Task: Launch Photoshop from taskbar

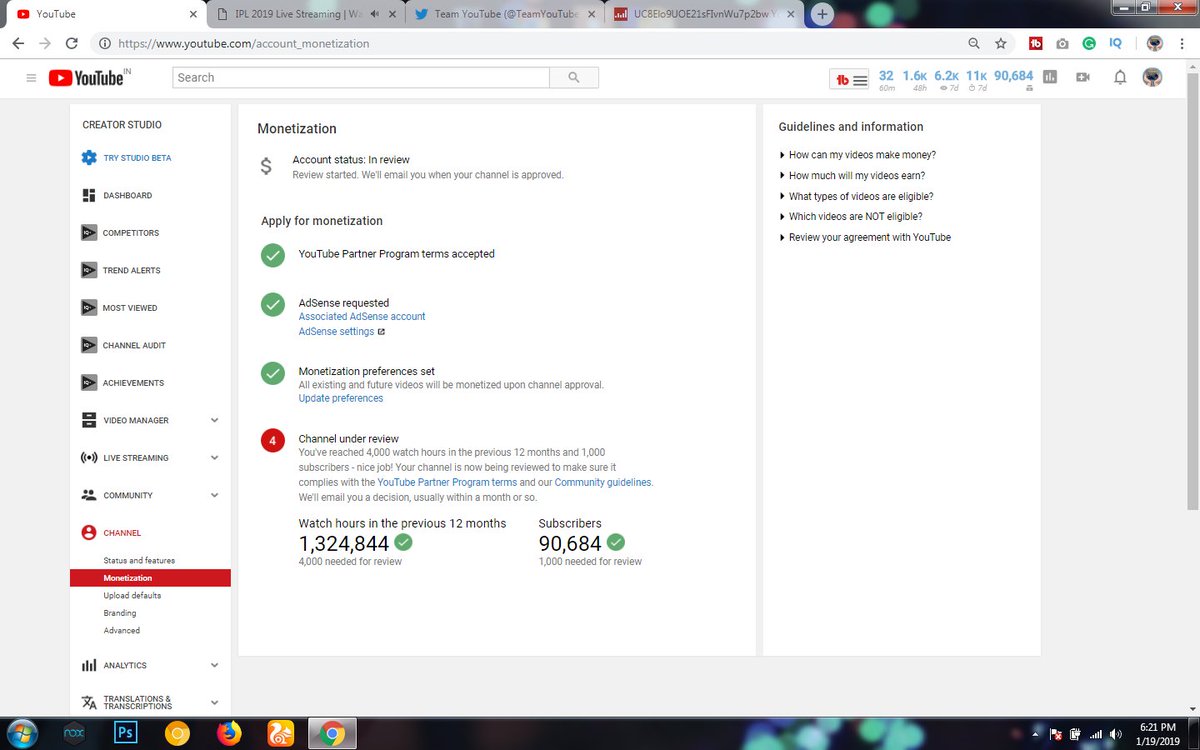Action: [126, 733]
